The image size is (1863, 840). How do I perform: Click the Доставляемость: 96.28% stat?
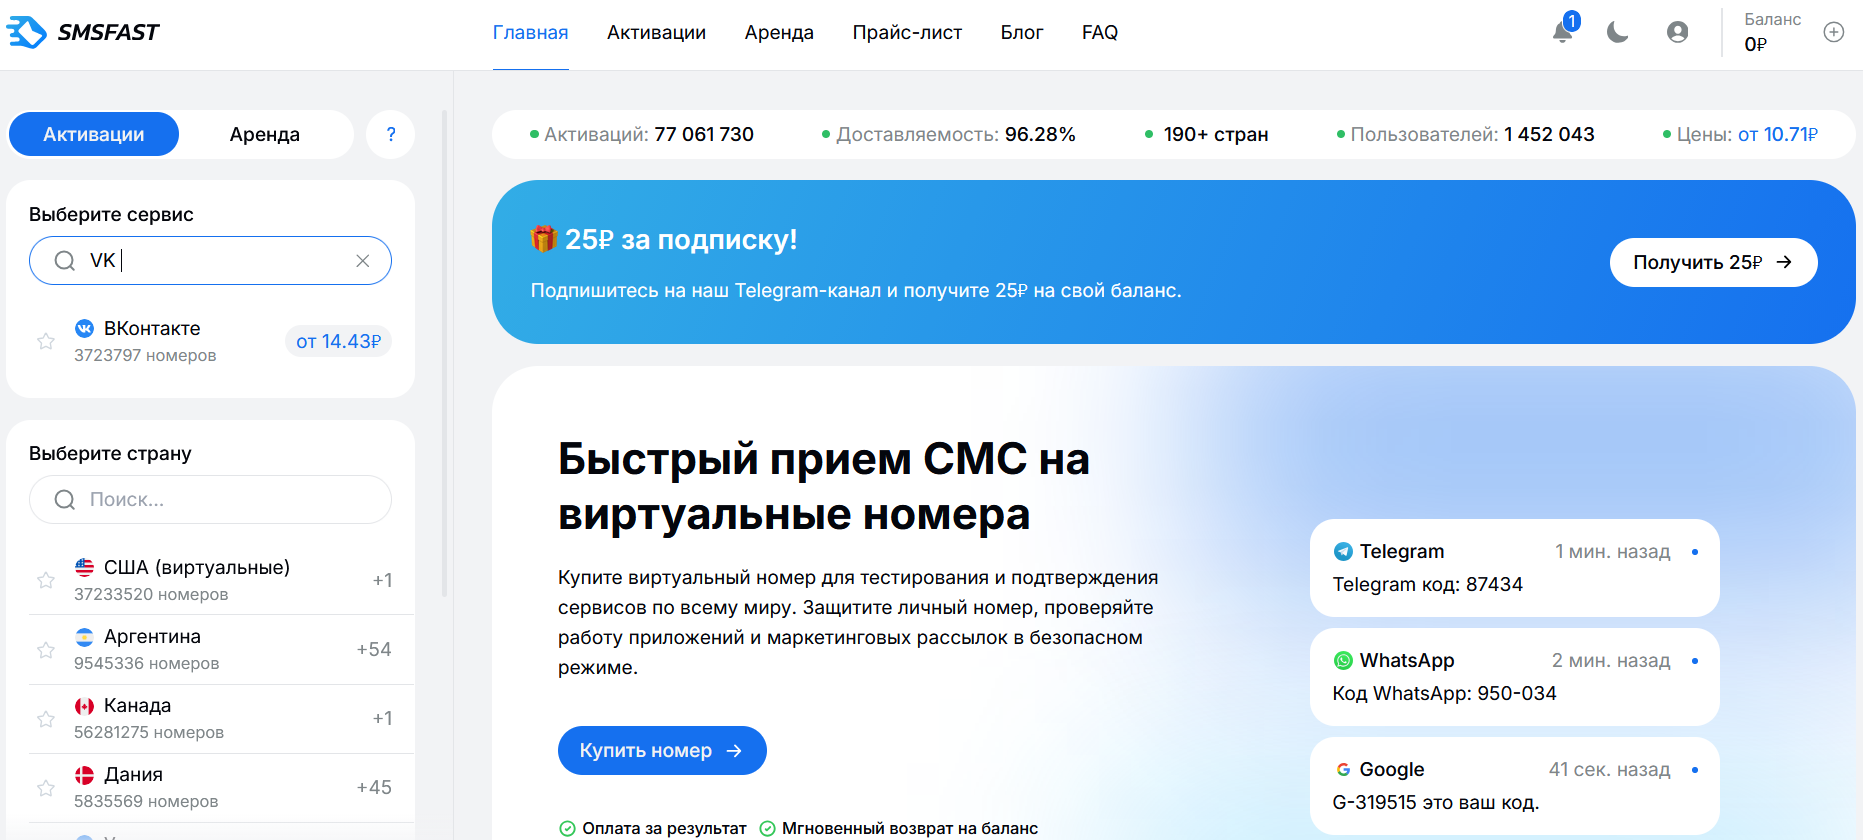coord(948,134)
